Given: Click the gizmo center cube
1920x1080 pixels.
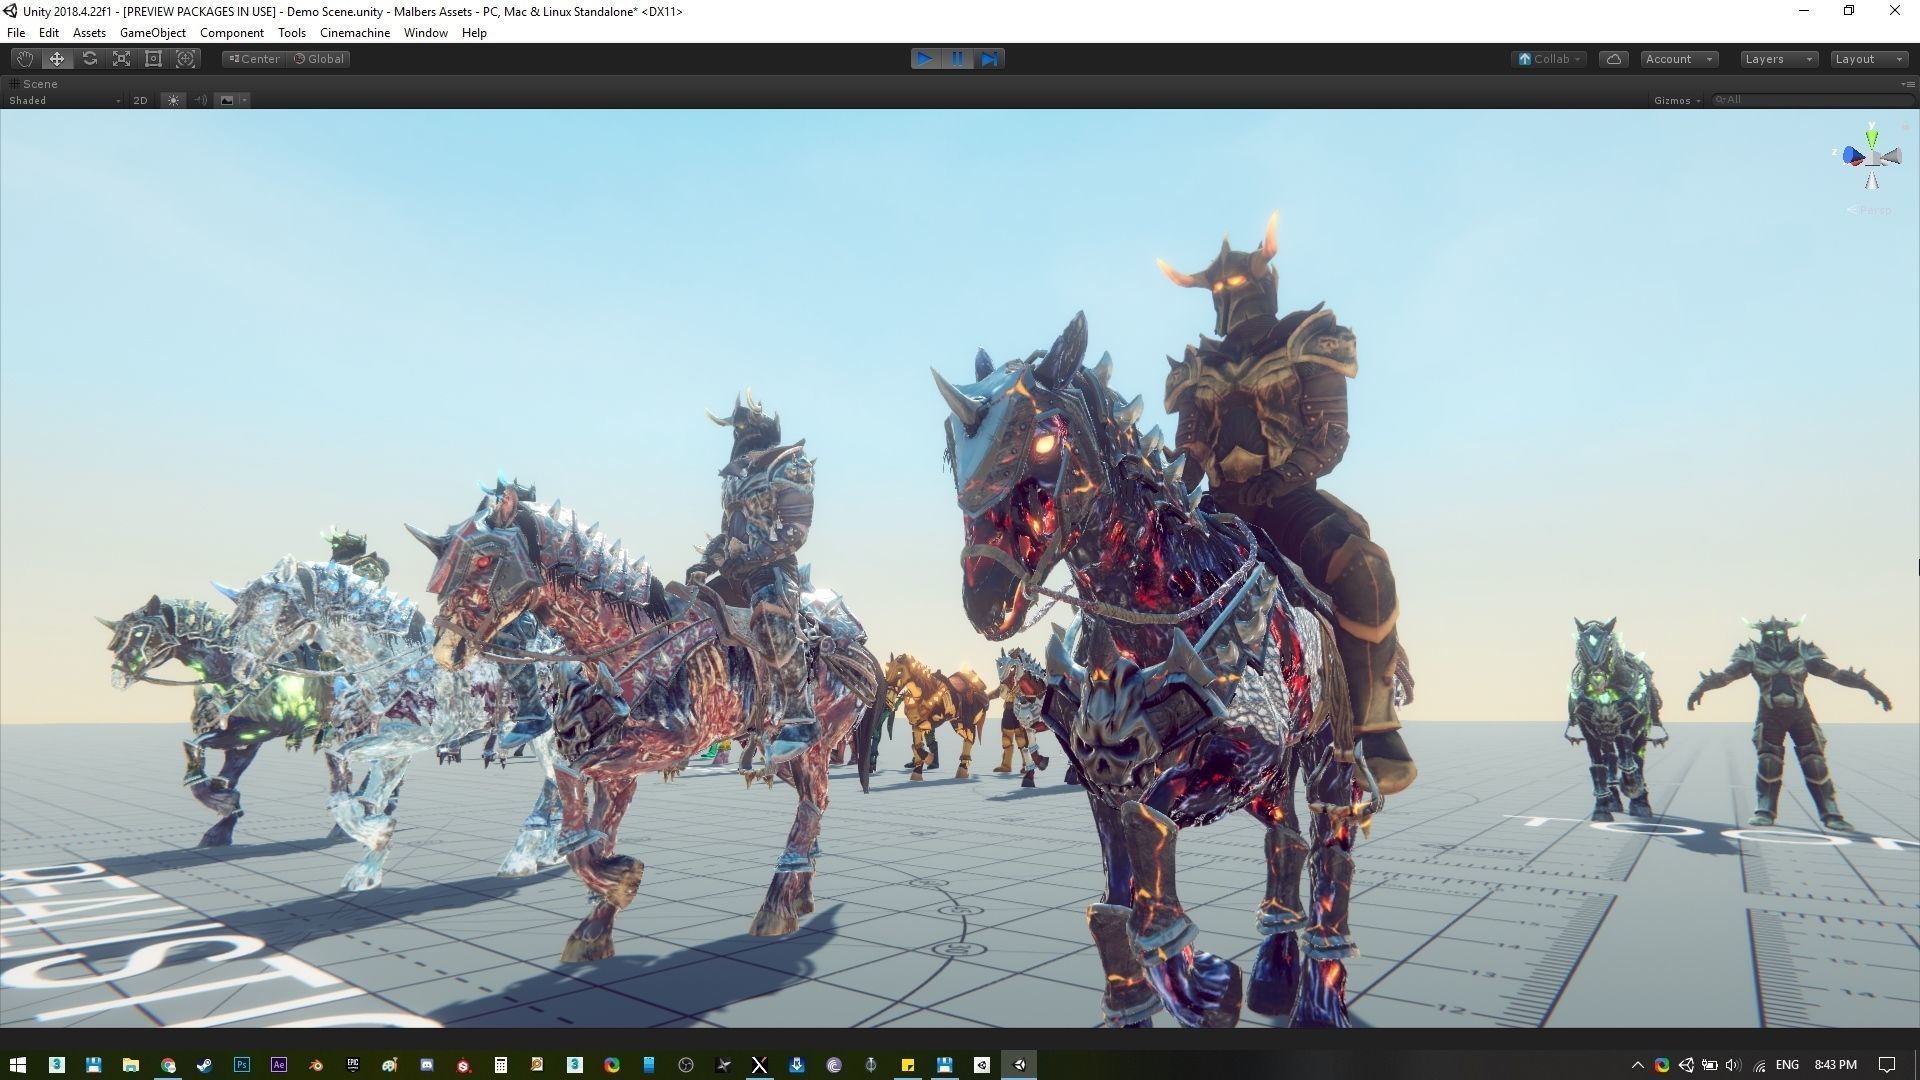Looking at the screenshot, I should pos(1872,158).
